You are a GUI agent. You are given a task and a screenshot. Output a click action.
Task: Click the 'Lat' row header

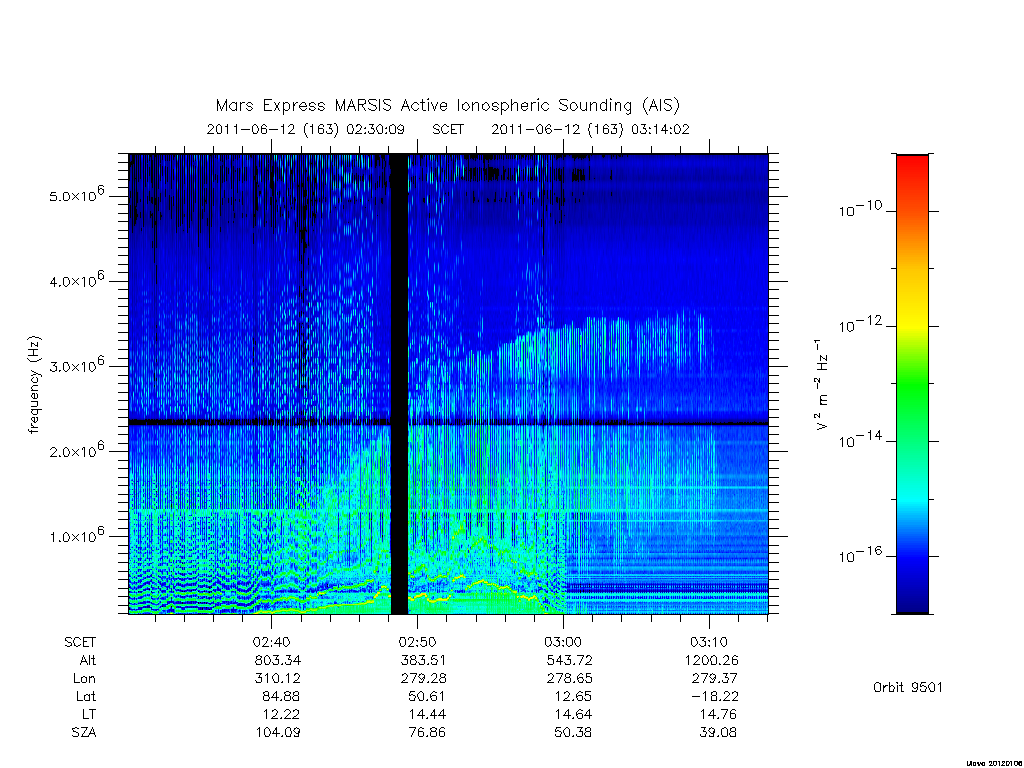point(86,697)
